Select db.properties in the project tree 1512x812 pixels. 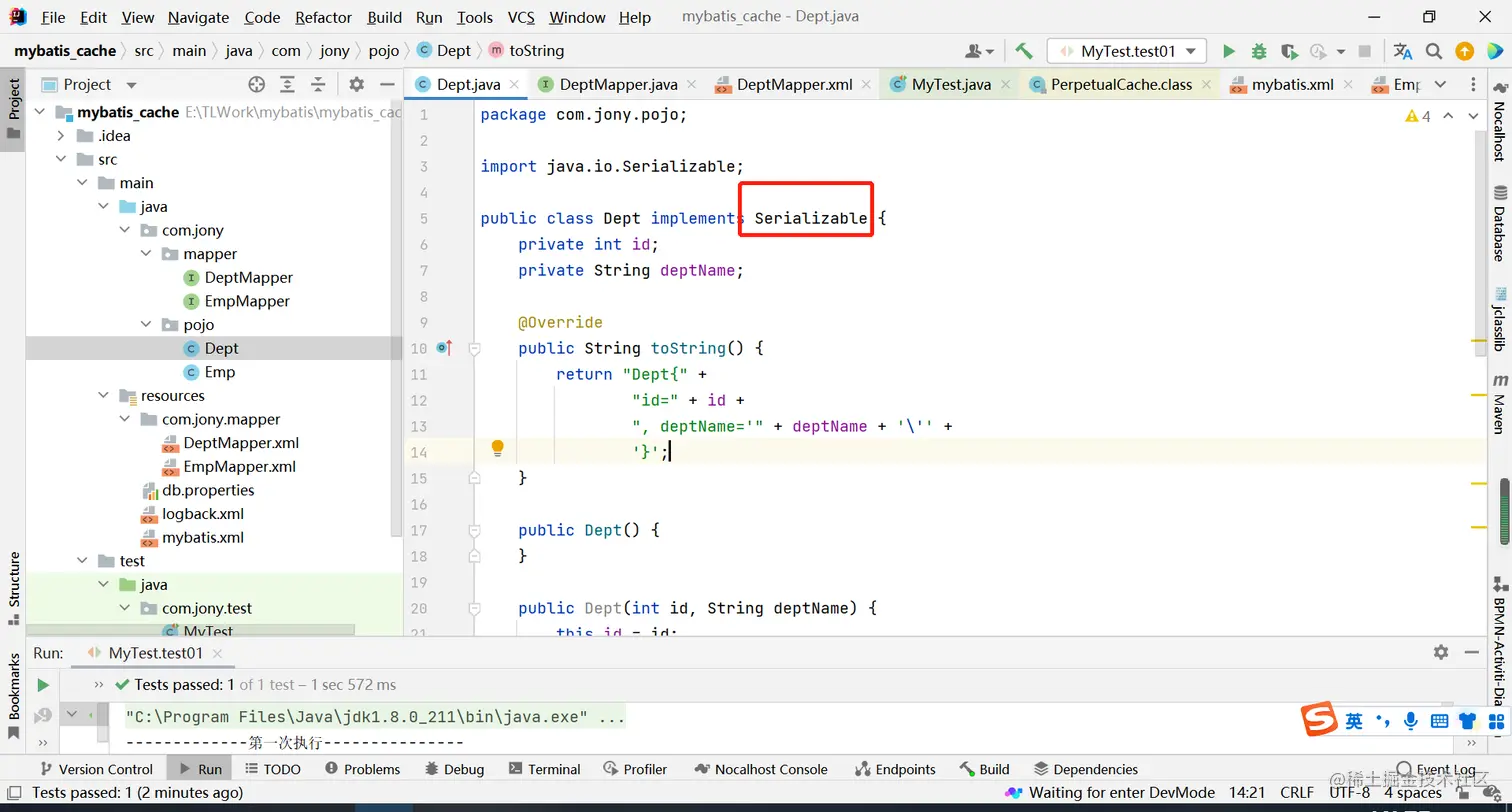tap(208, 490)
